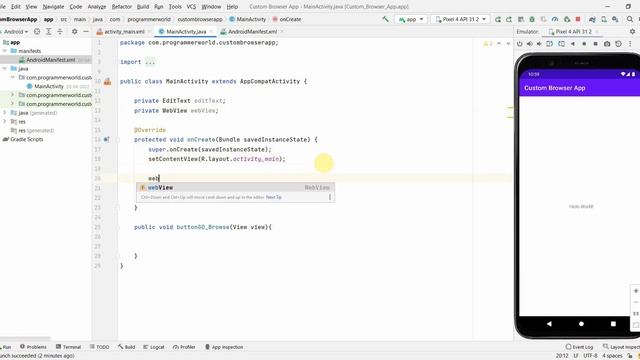Go to next highlighted problem arrow

point(508,44)
